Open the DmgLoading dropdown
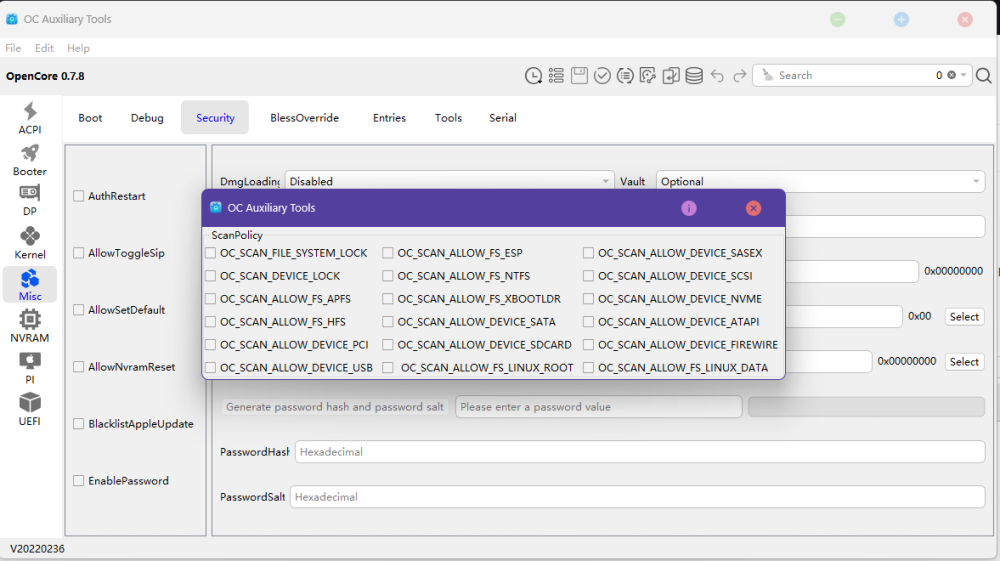This screenshot has width=1000, height=561. point(450,181)
